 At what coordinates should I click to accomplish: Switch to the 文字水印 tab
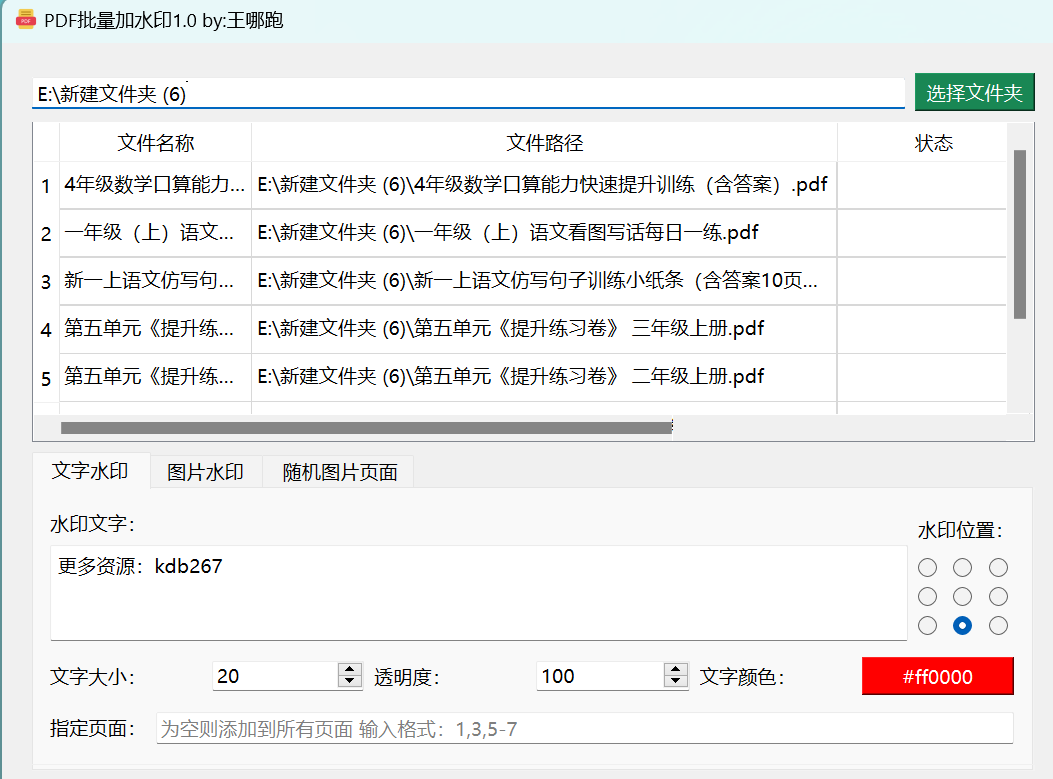(90, 471)
